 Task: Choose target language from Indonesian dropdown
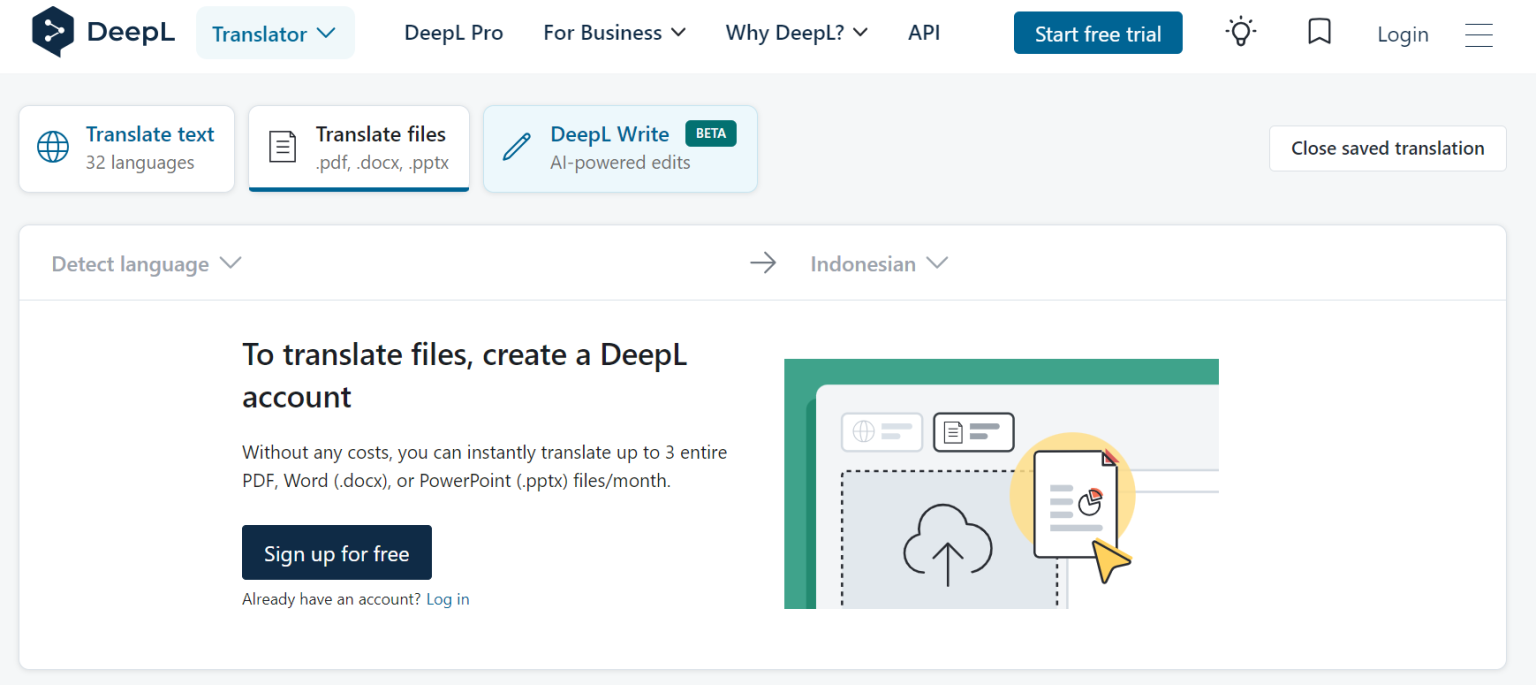pos(878,264)
